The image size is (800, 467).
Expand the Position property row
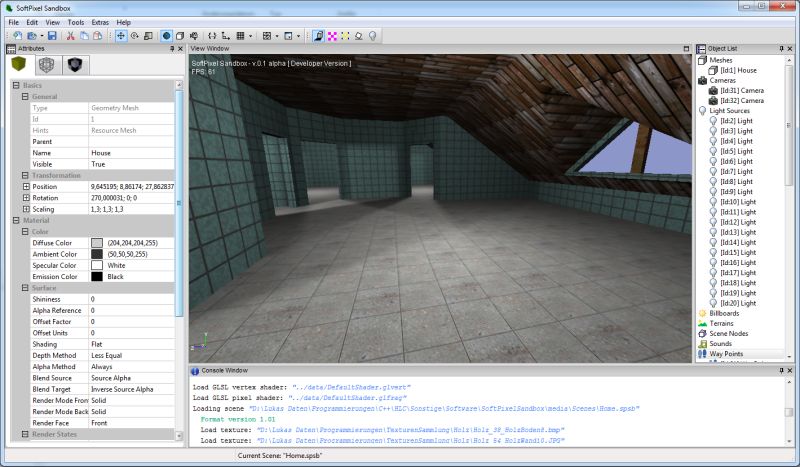[x=26, y=186]
